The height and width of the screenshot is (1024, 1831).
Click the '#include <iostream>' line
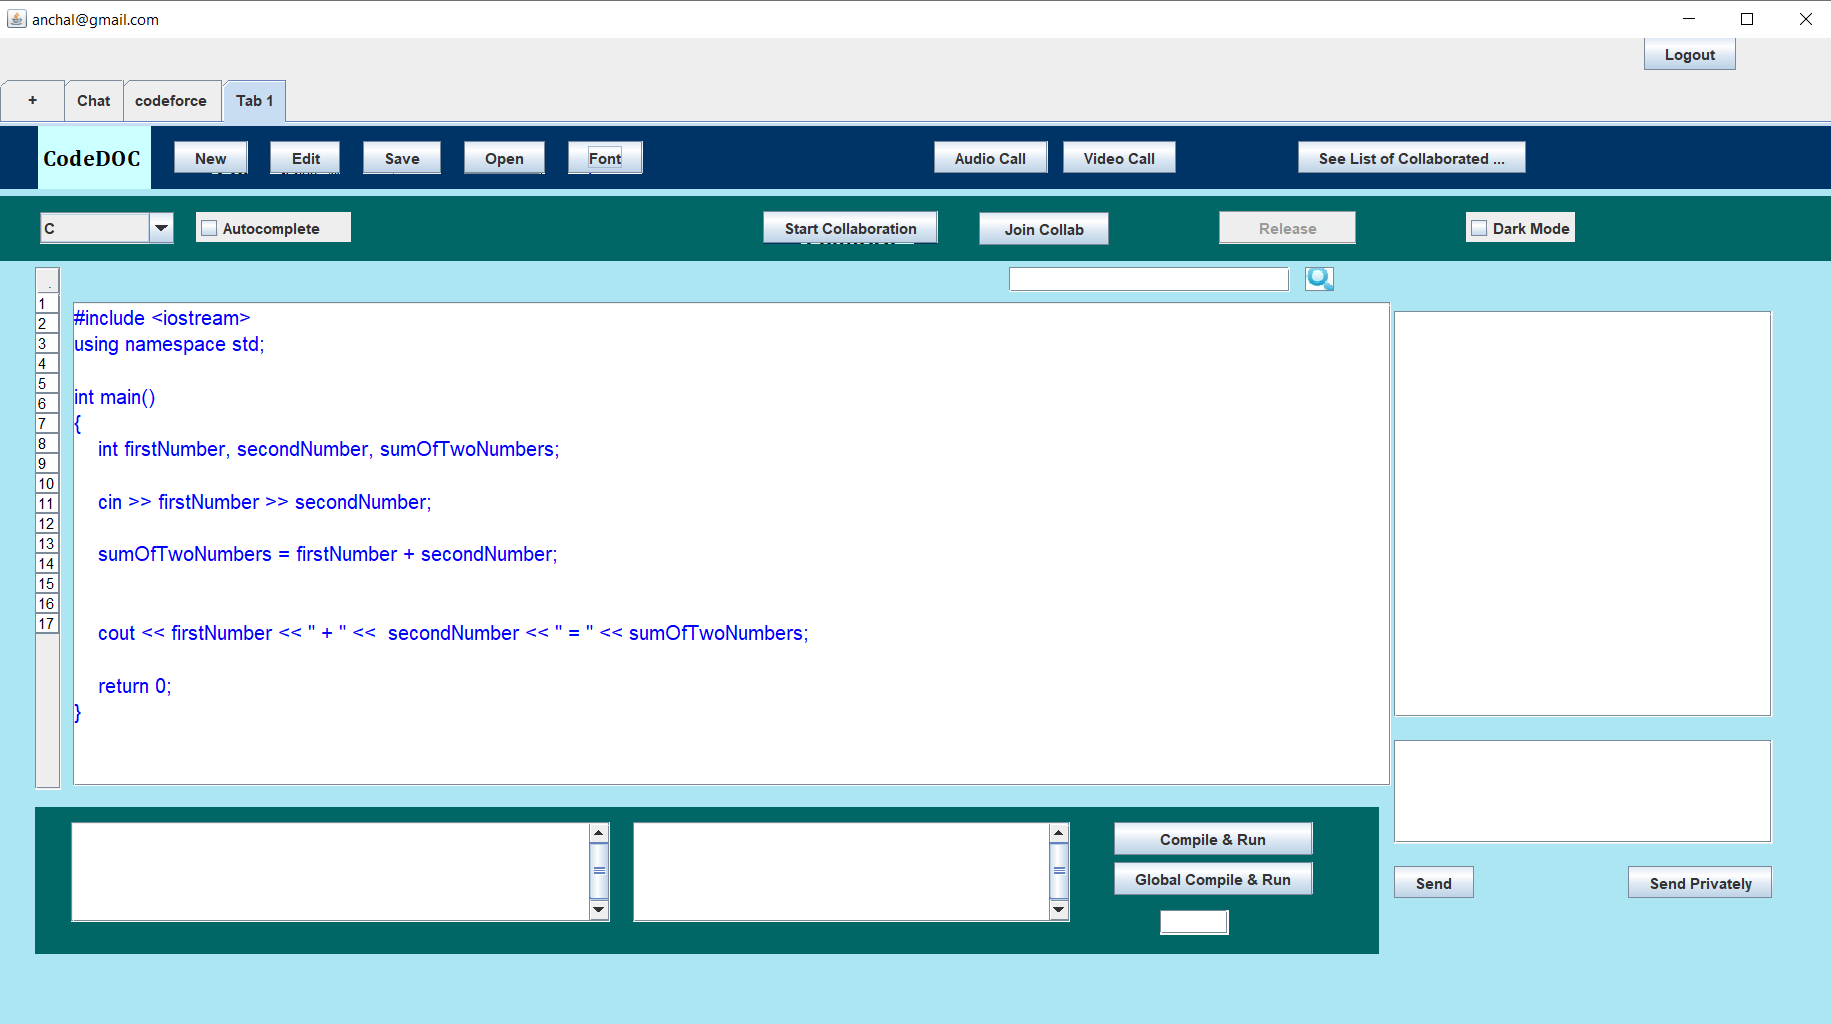(x=162, y=318)
